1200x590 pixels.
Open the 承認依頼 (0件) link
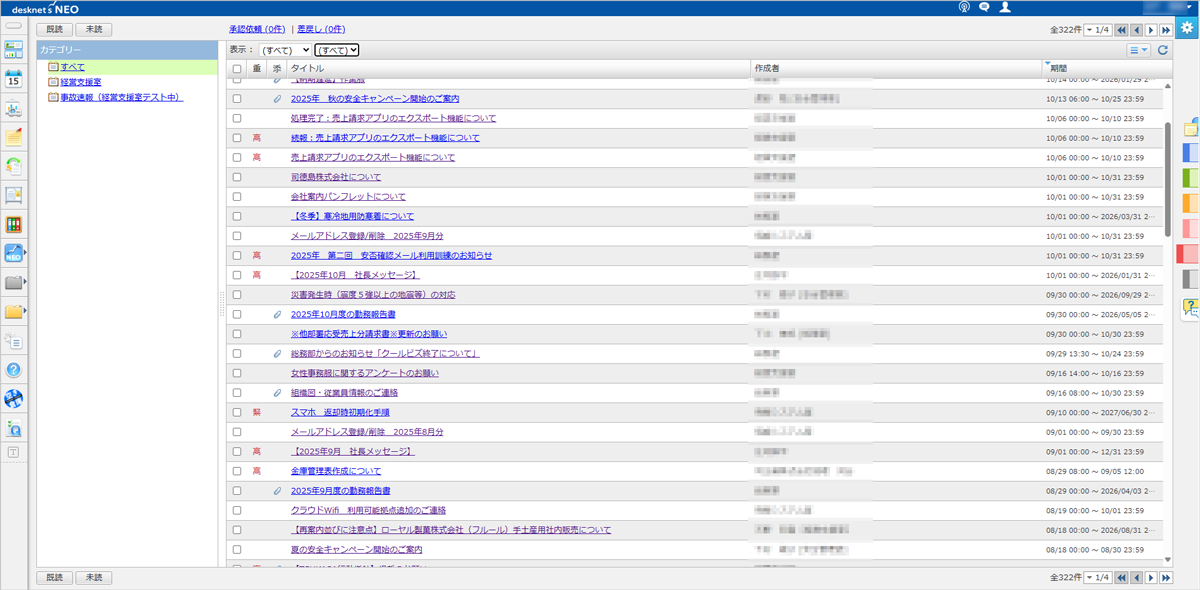coord(257,30)
